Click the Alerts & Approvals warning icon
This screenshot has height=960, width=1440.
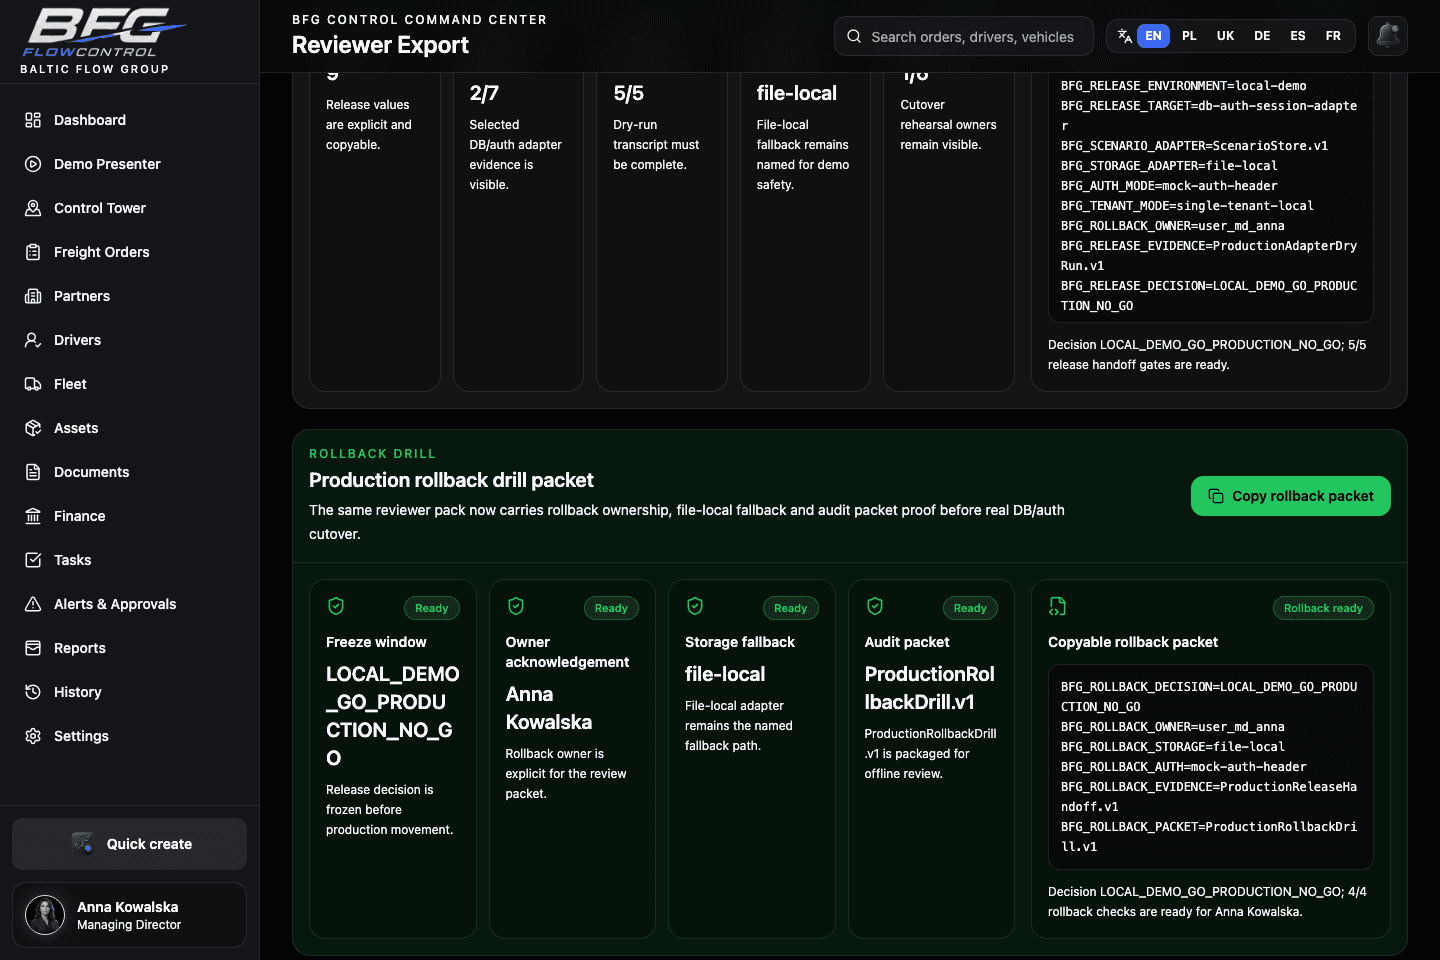click(33, 604)
